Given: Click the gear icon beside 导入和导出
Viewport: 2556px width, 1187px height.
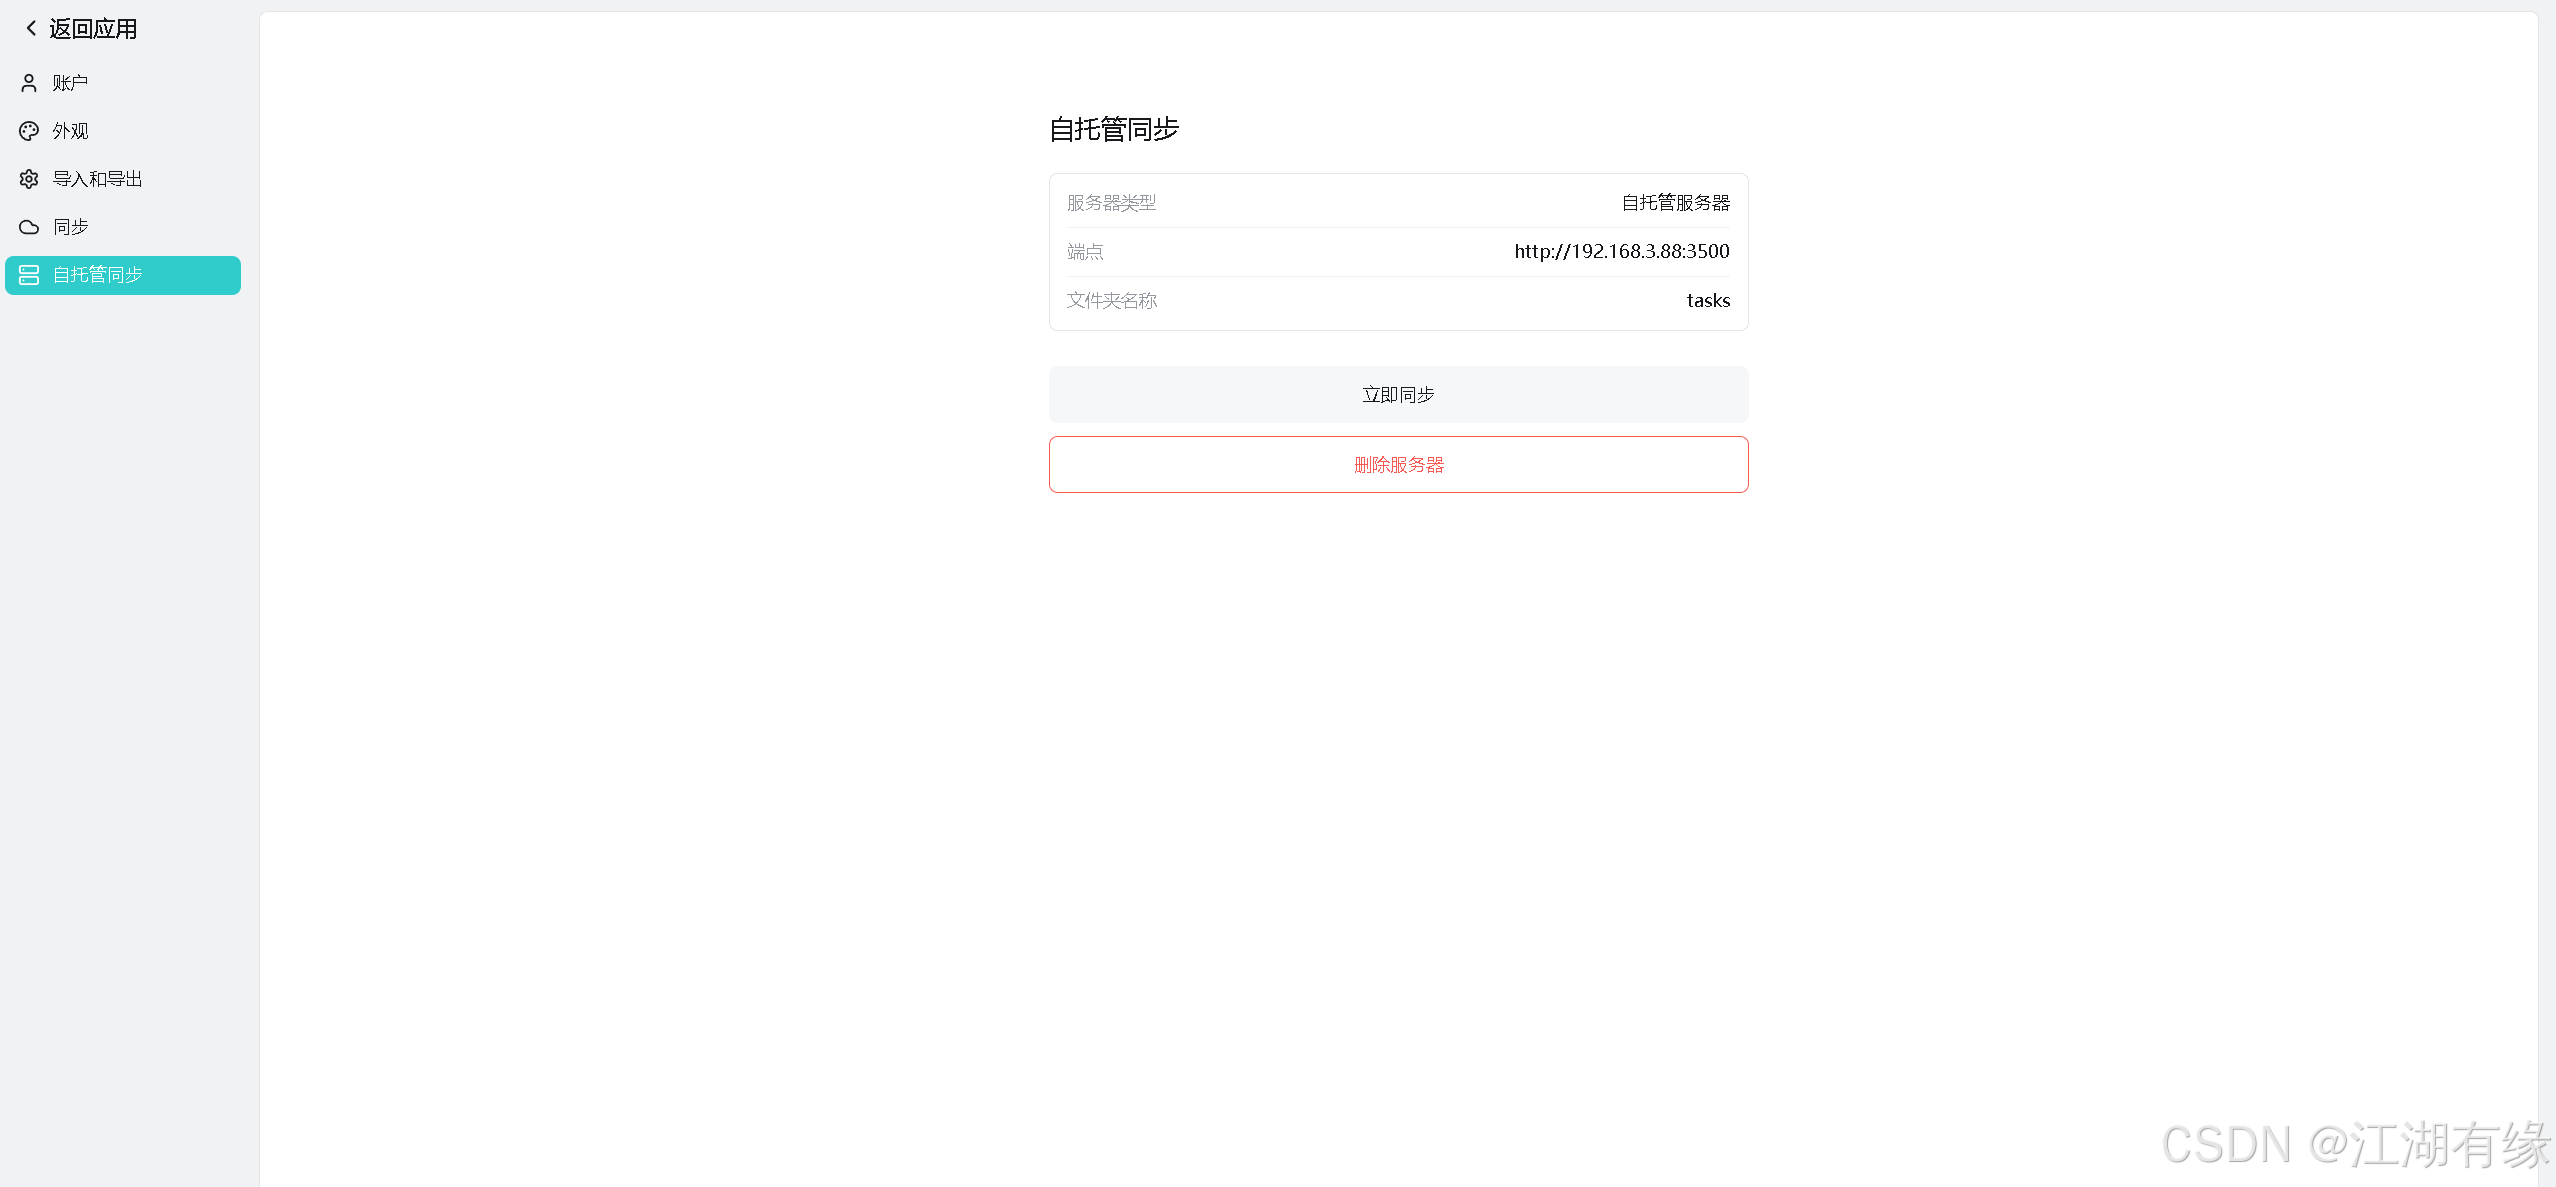Looking at the screenshot, I should pos(28,178).
